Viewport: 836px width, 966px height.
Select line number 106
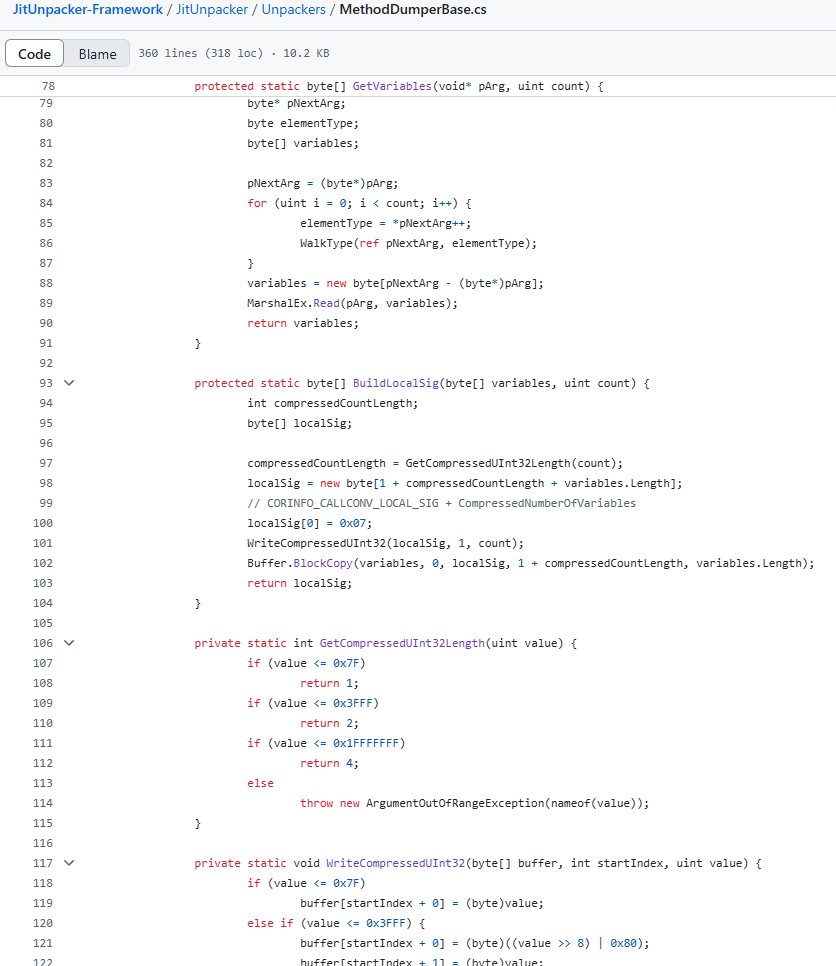(43, 643)
